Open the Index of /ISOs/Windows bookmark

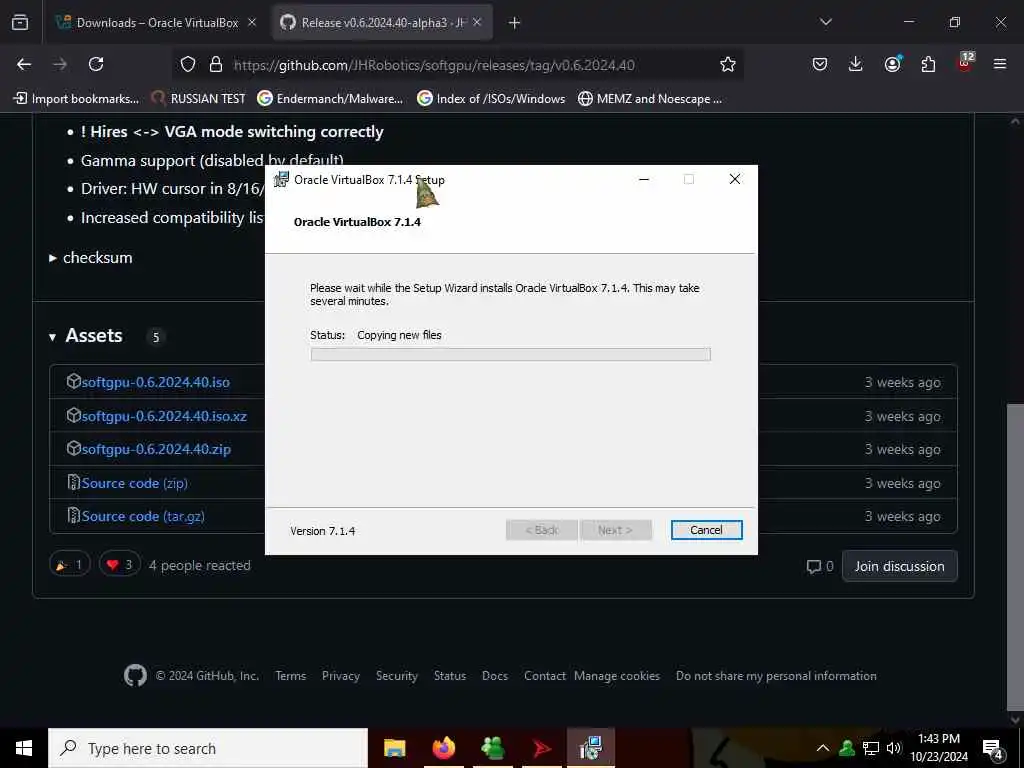pos(491,99)
